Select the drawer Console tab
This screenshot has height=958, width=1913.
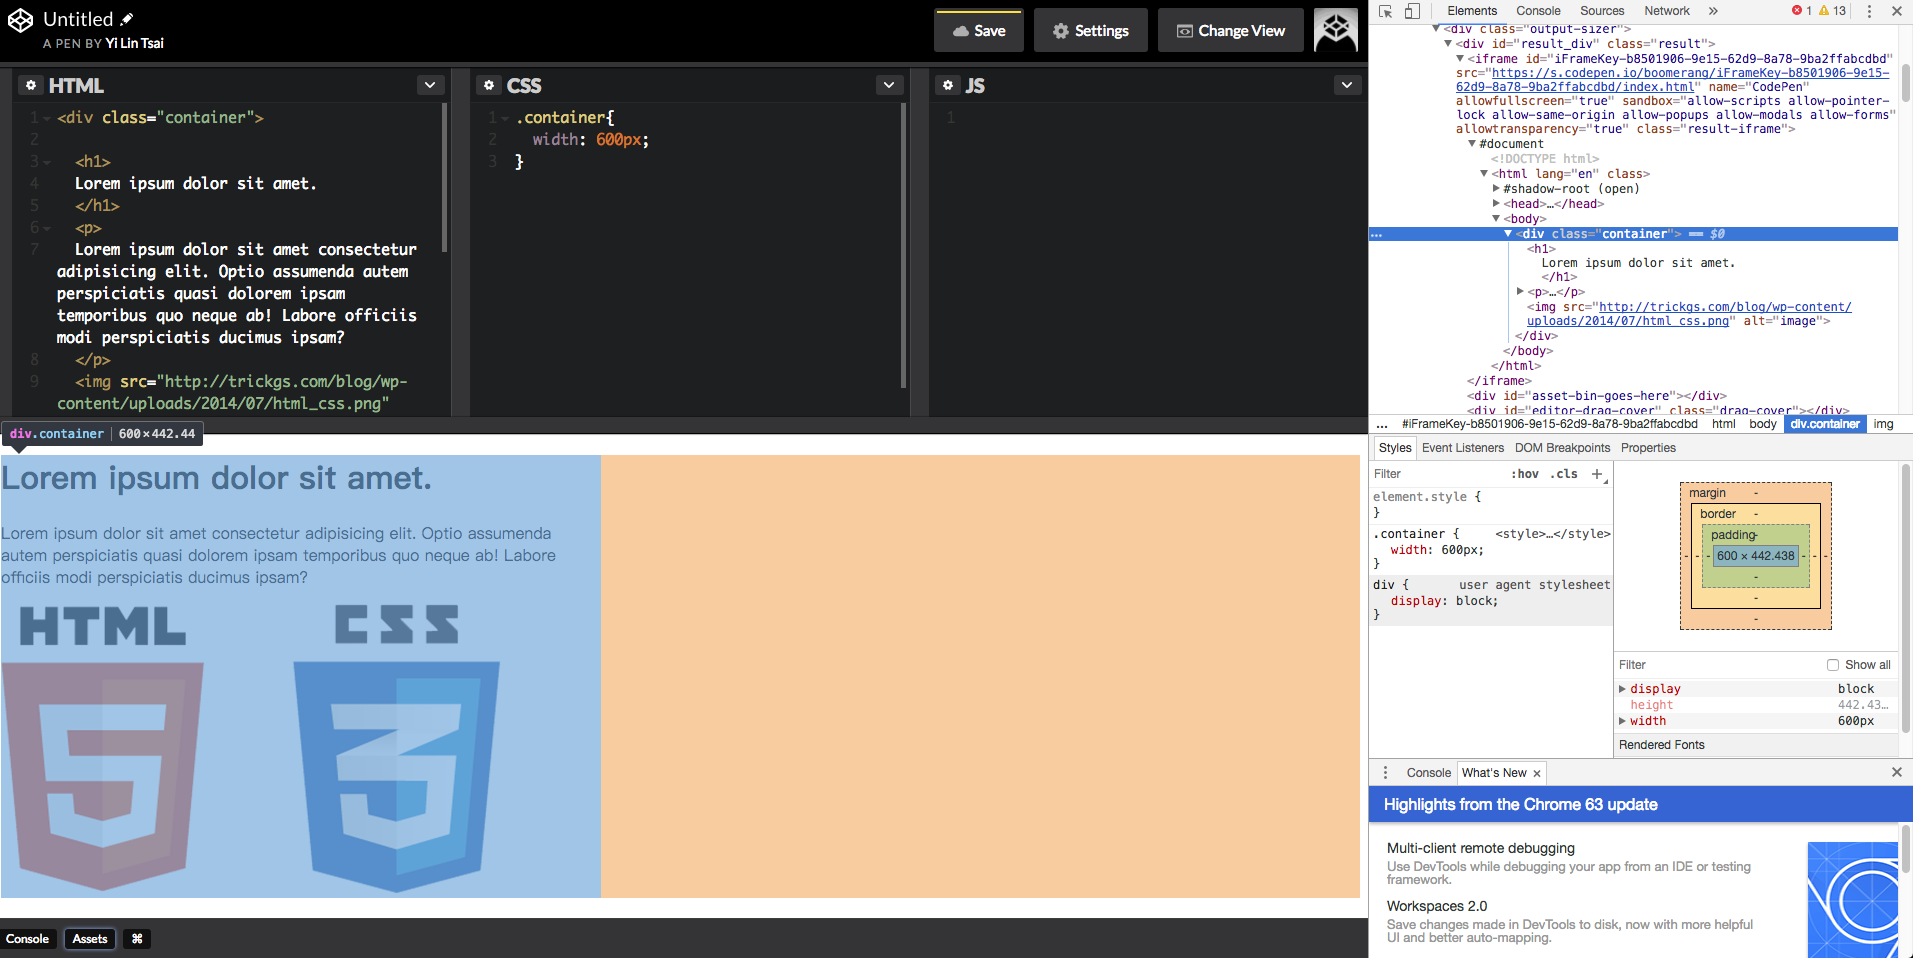point(1428,773)
